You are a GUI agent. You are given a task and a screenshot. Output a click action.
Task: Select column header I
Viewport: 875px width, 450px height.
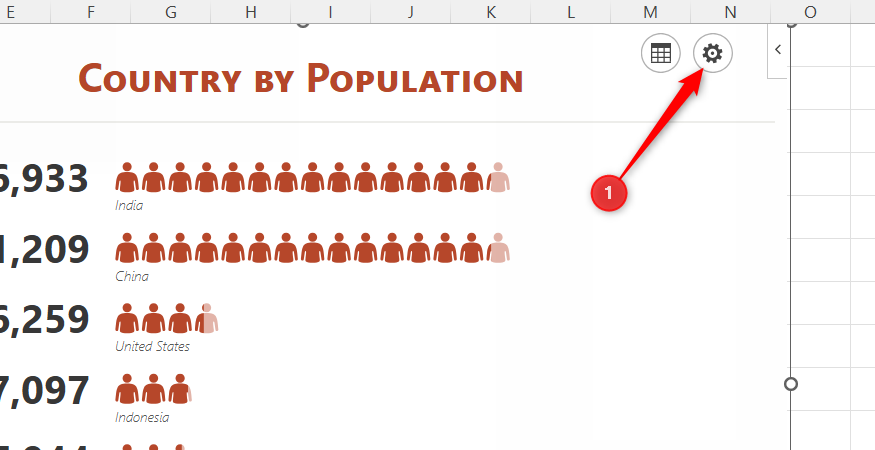click(x=330, y=12)
